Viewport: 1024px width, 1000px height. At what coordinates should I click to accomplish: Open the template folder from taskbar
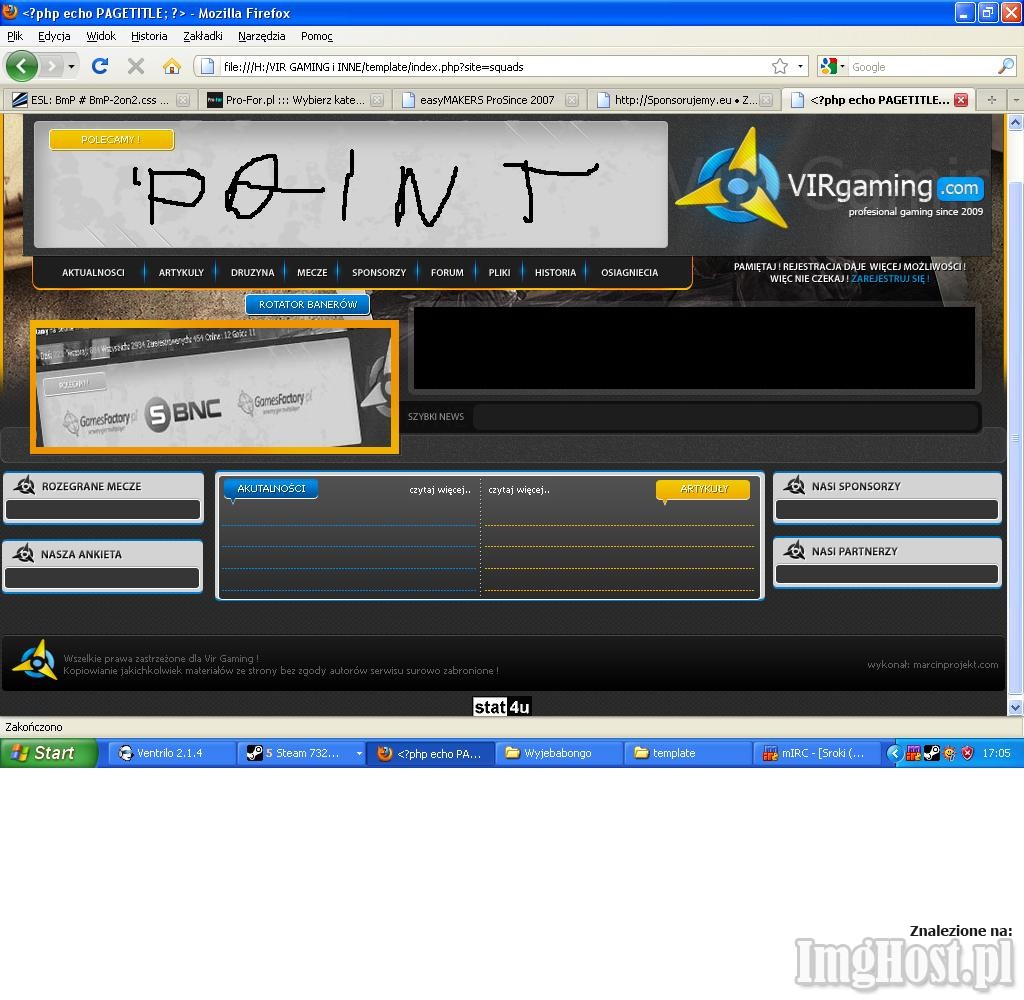pos(688,753)
